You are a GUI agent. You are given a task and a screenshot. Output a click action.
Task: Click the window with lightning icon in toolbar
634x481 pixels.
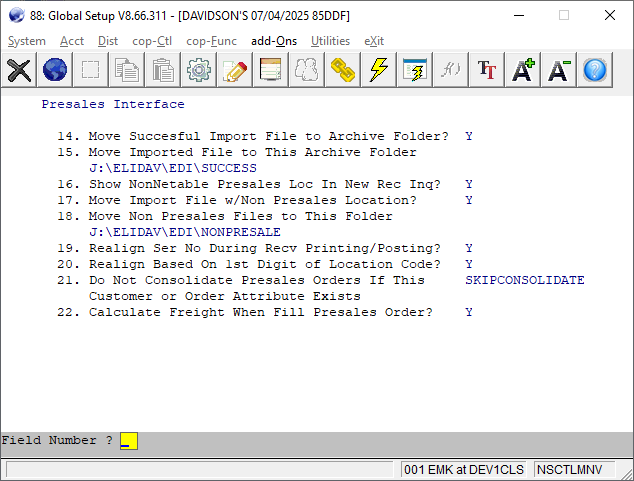pyautogui.click(x=415, y=69)
